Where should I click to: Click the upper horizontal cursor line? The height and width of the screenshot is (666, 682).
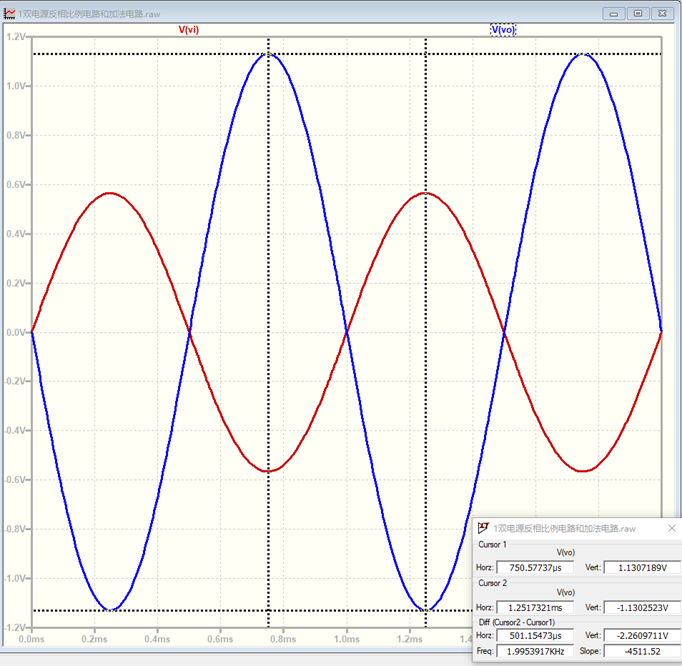tap(348, 54)
